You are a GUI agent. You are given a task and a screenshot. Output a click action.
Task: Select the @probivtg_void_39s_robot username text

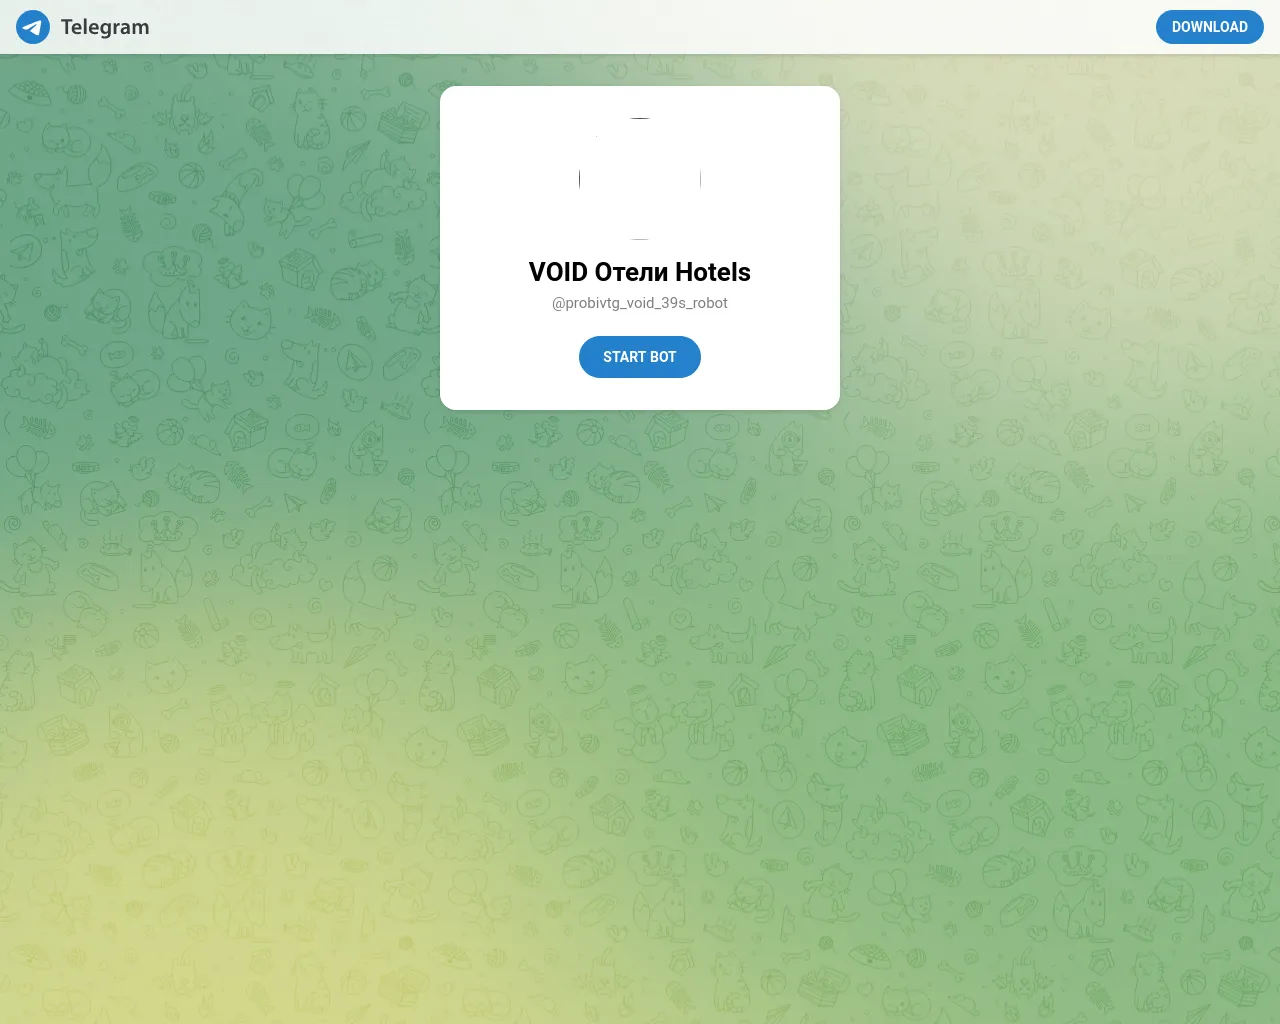(x=640, y=303)
